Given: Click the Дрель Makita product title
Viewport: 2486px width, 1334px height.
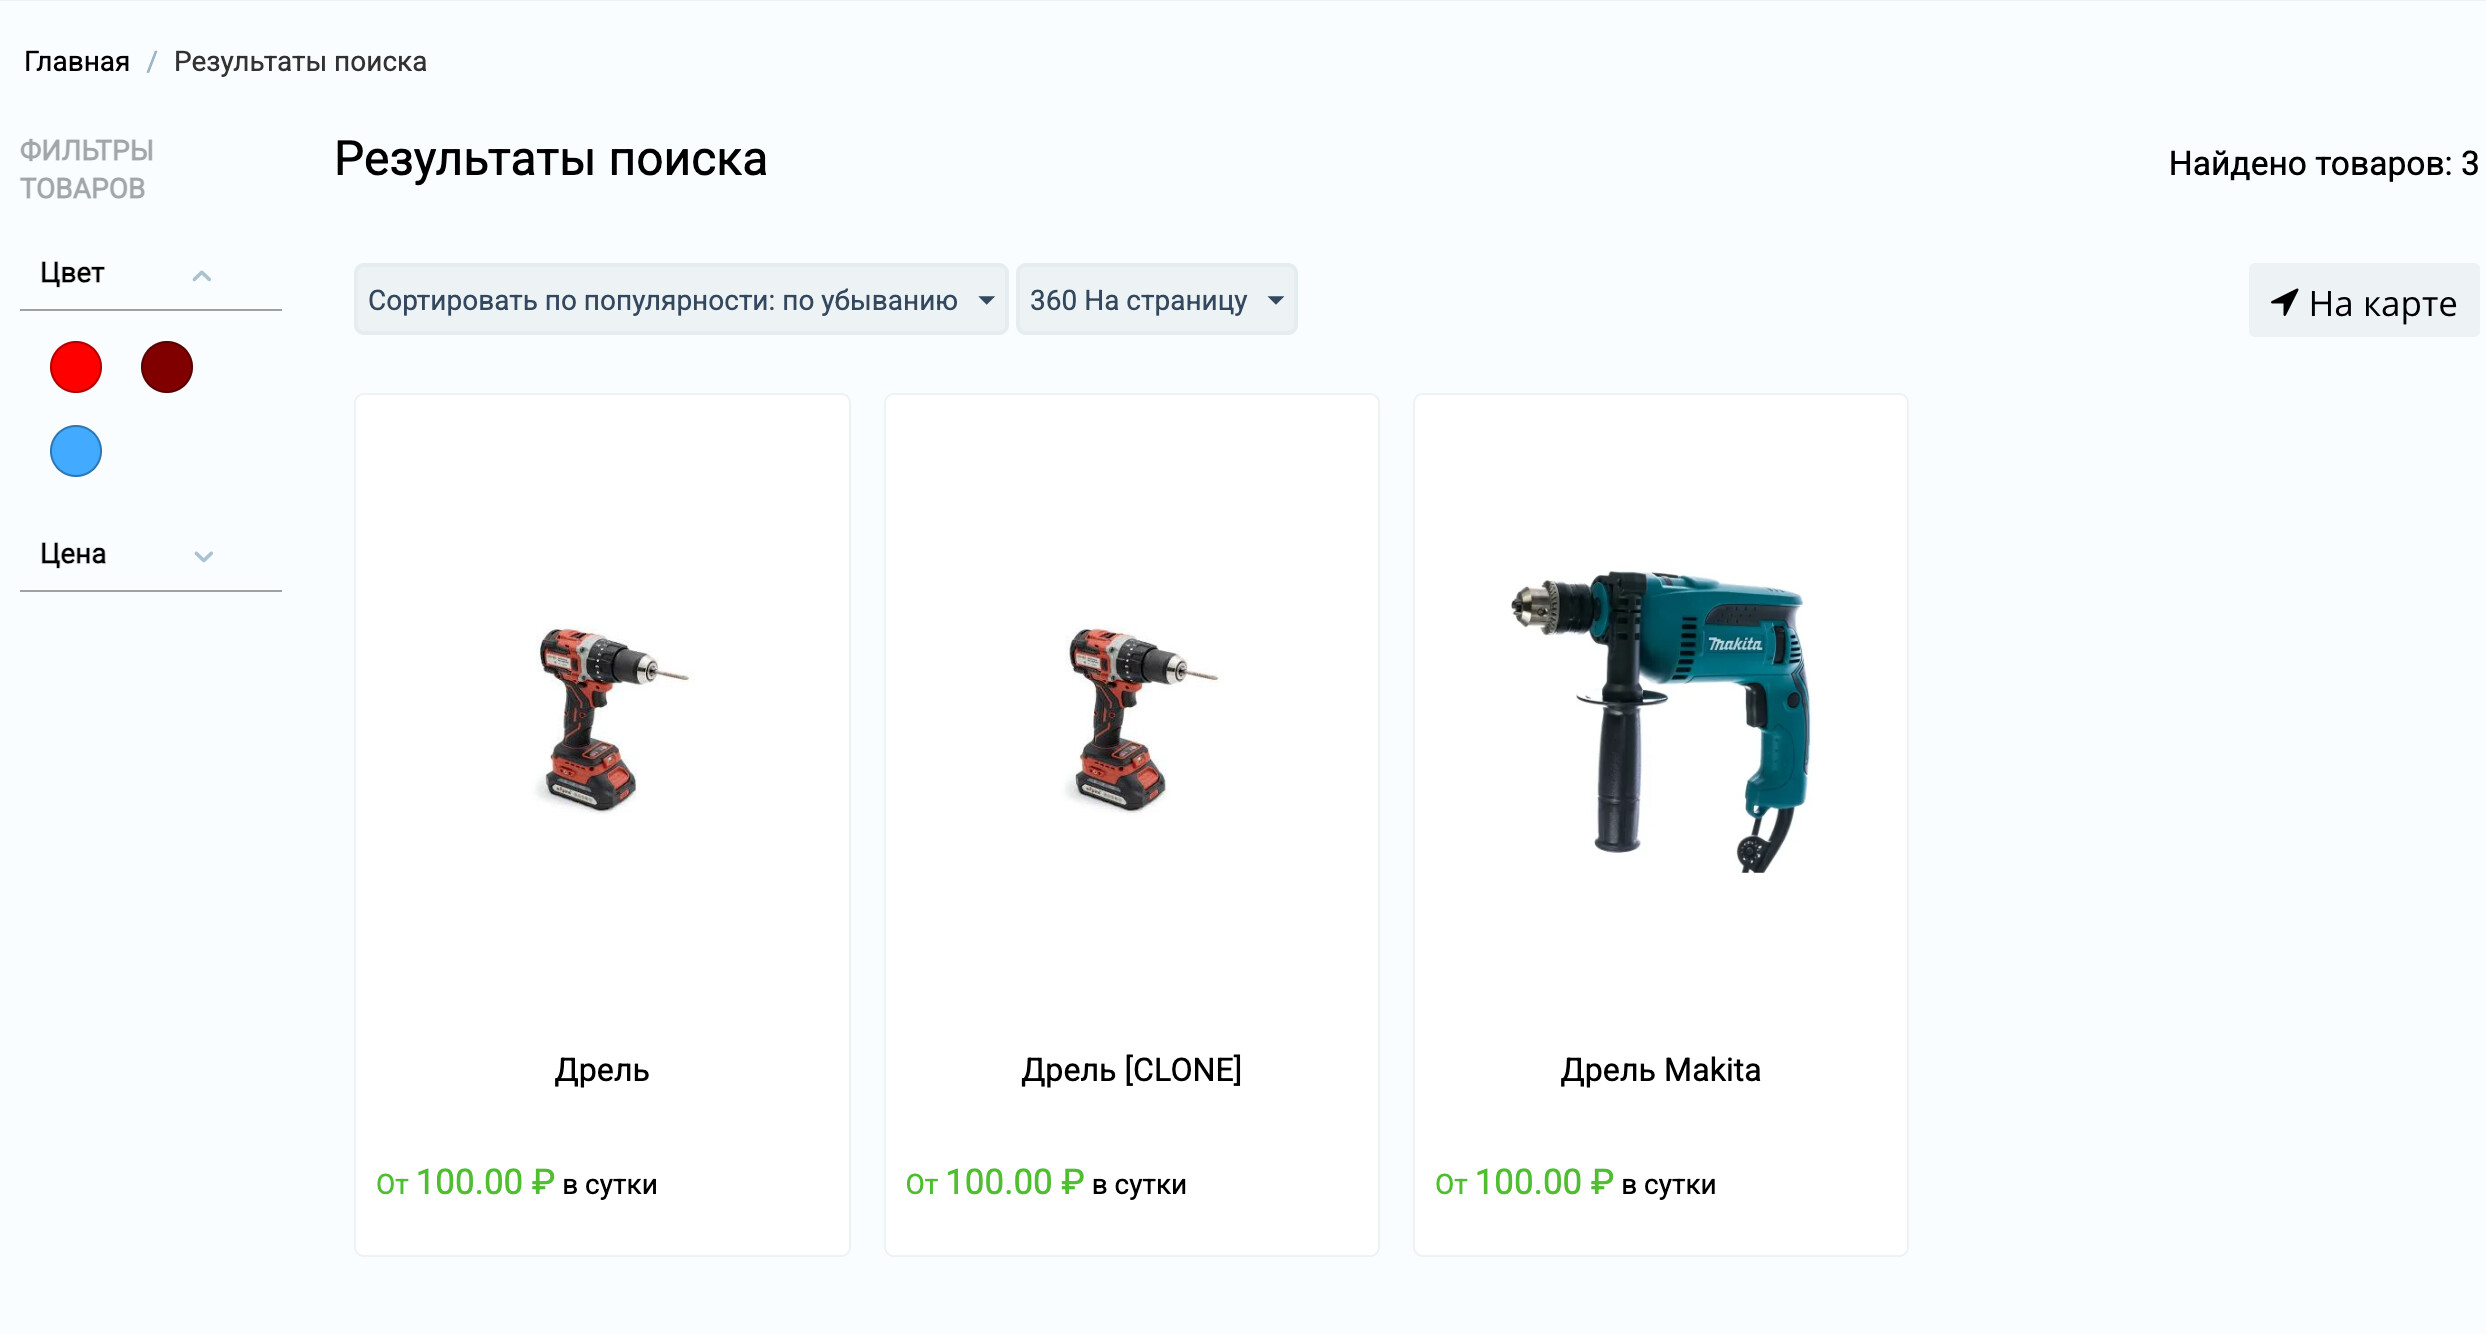Looking at the screenshot, I should tap(1661, 1070).
